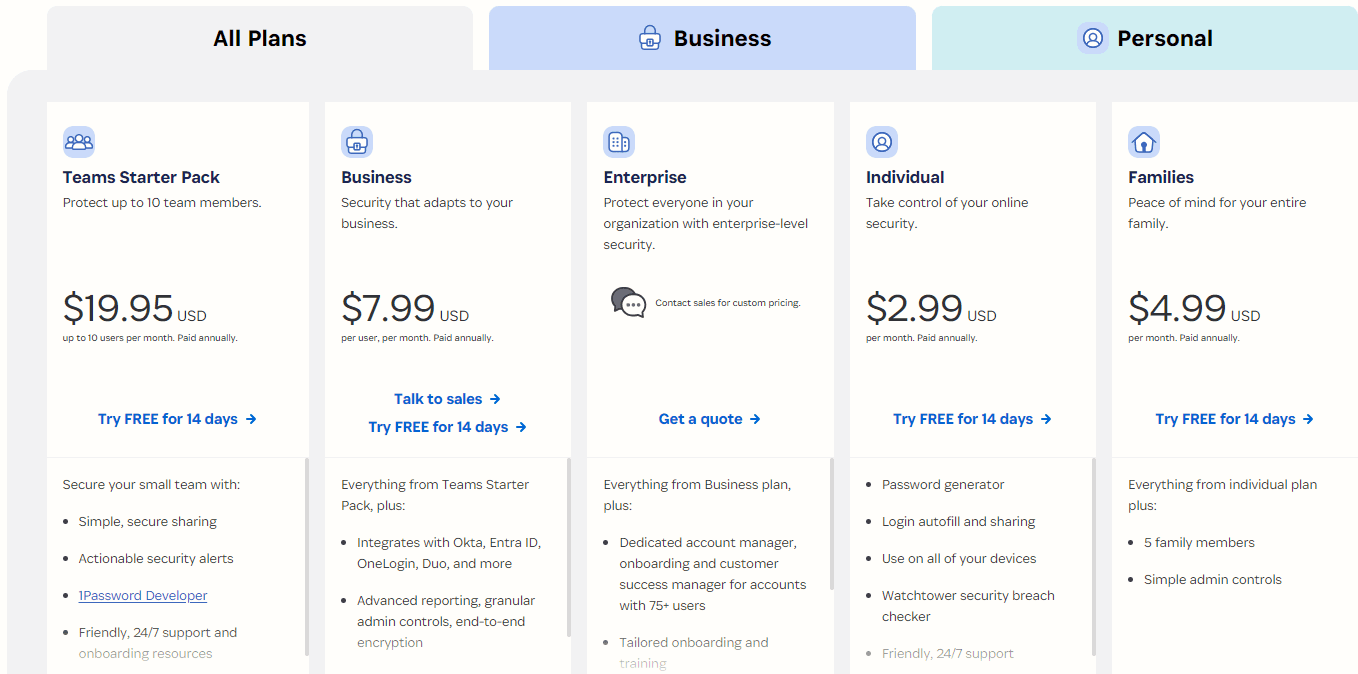The image size is (1358, 674).
Task: Click the Families house icon
Action: point(1144,142)
